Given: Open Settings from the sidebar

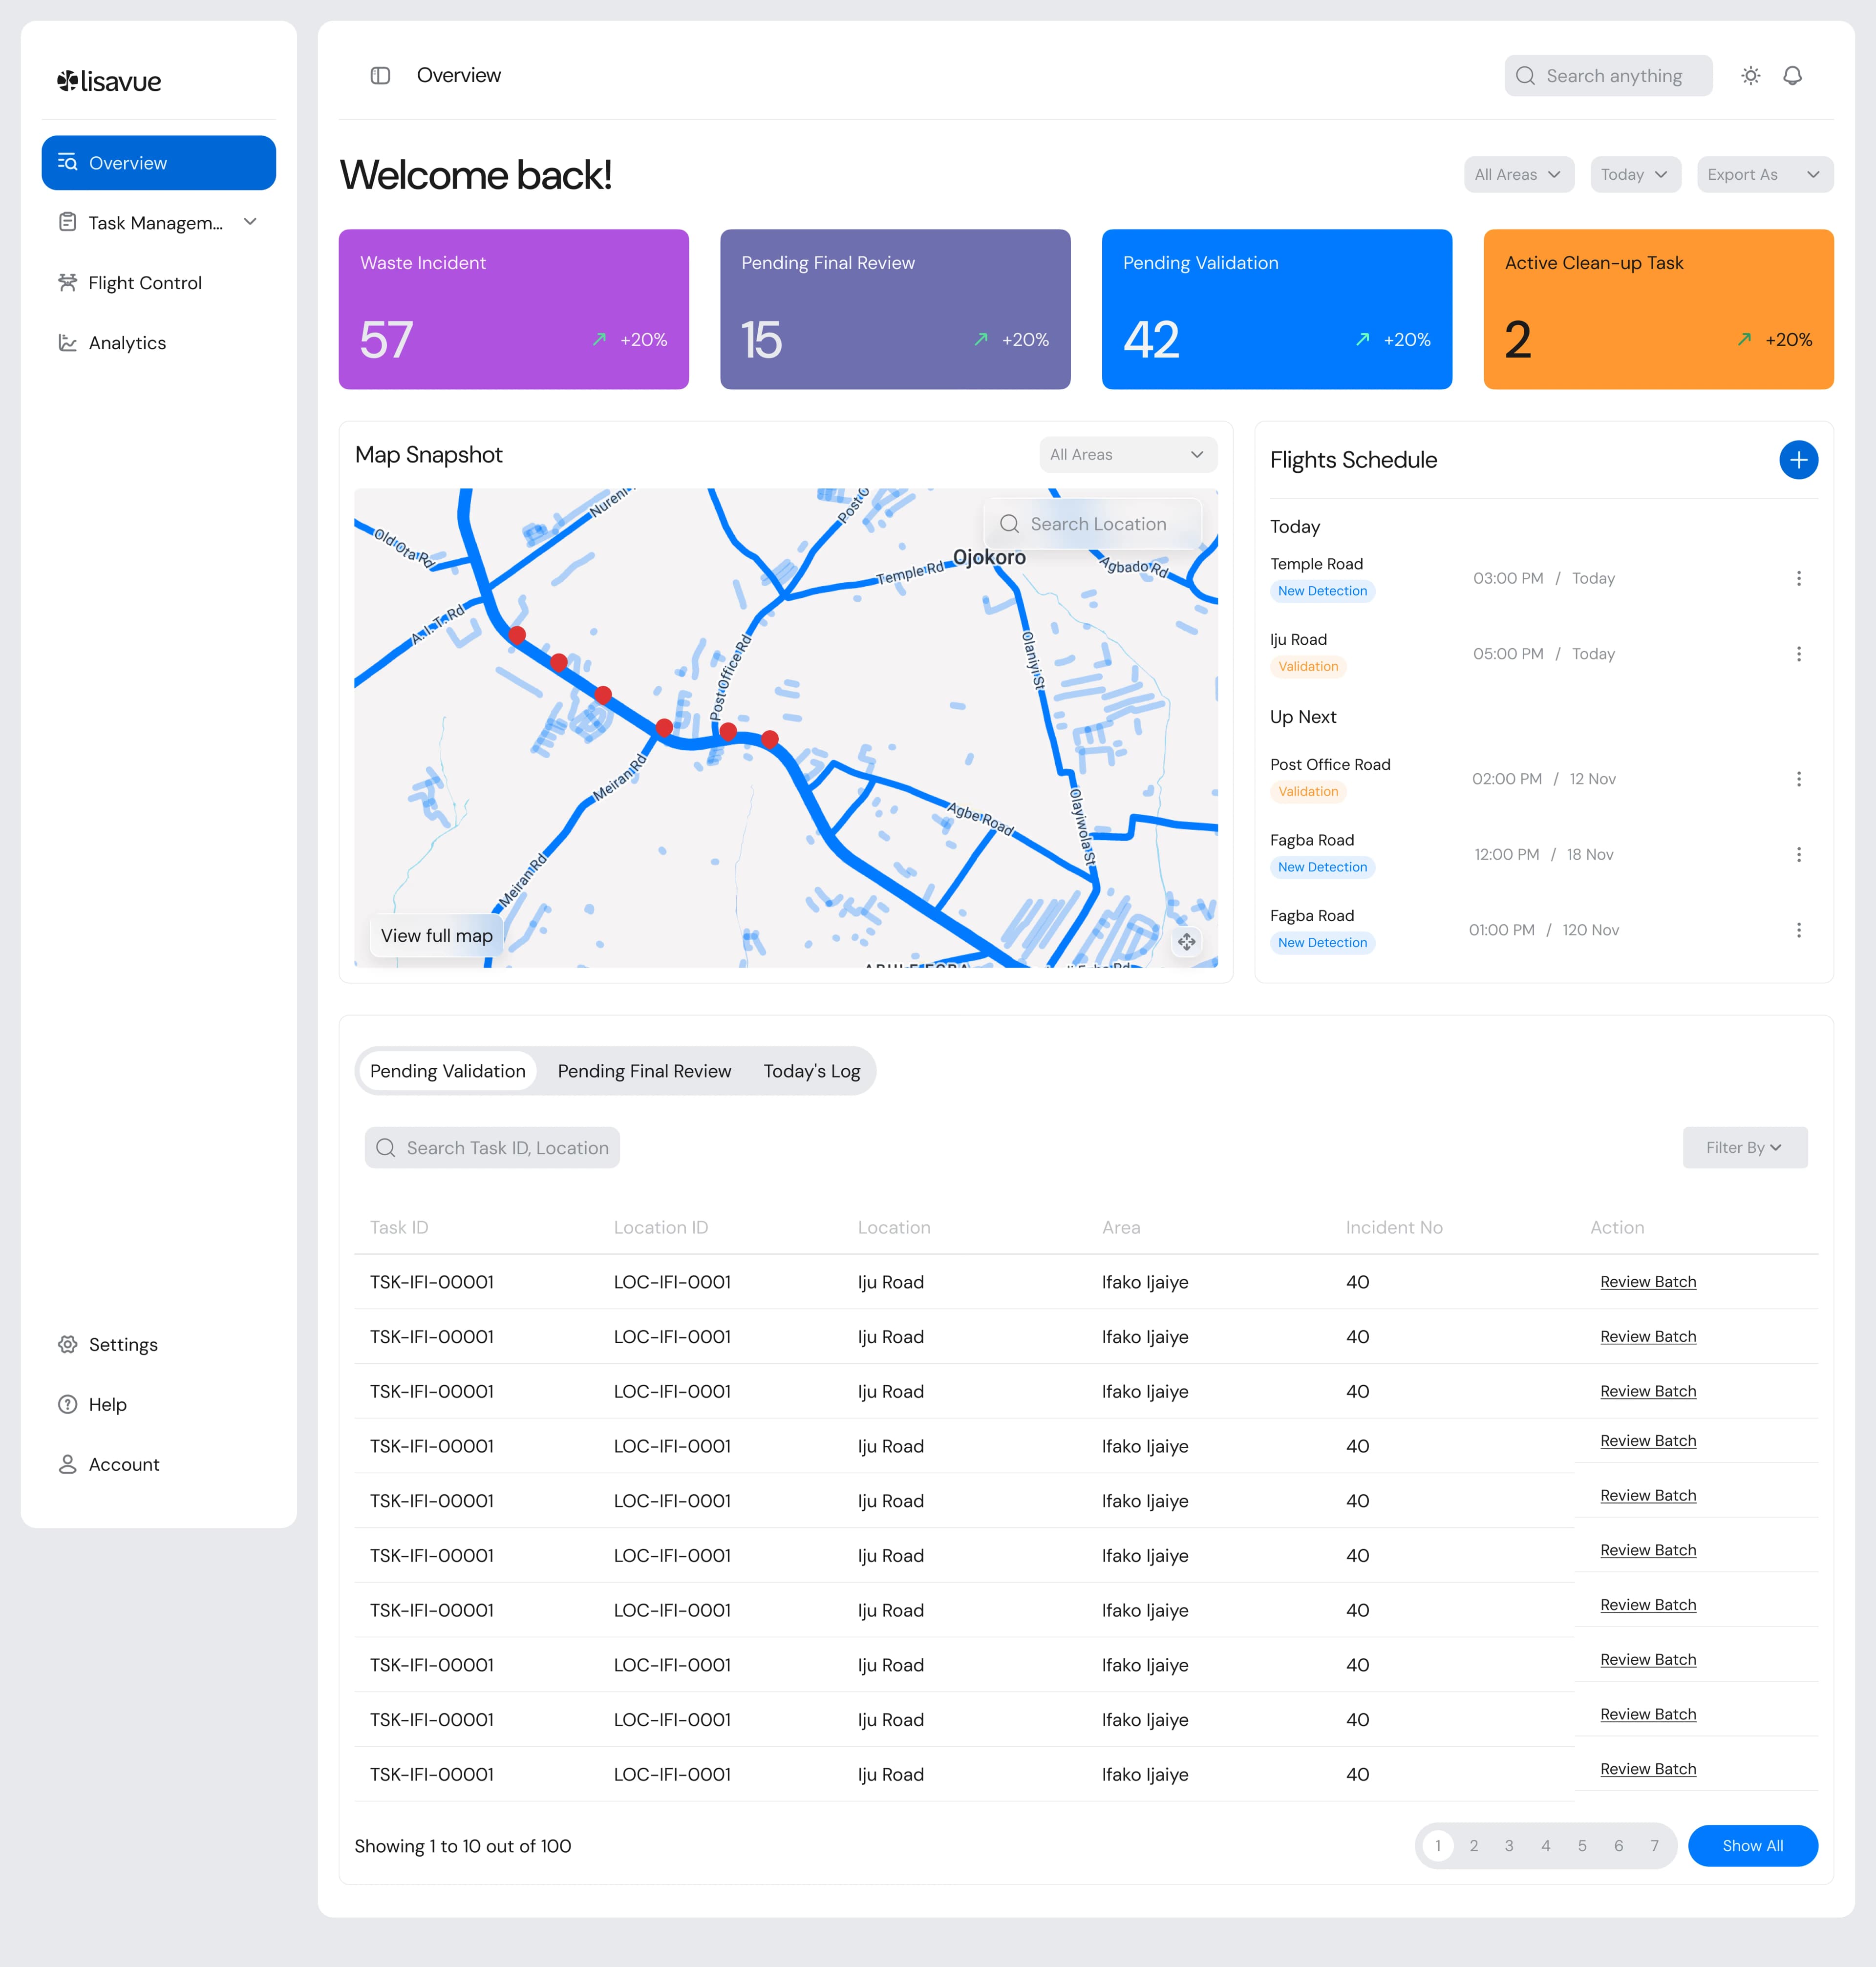Looking at the screenshot, I should [123, 1344].
